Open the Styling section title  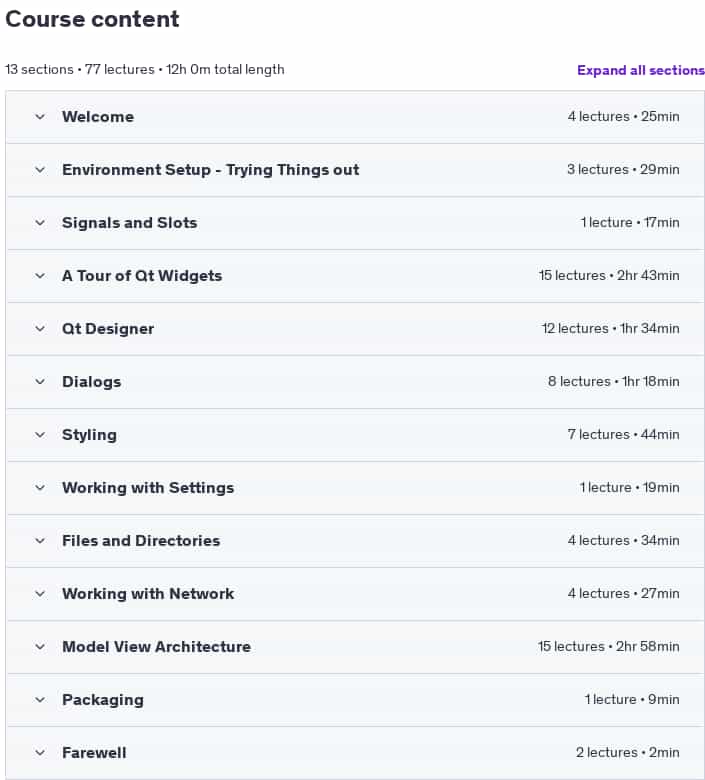pos(90,435)
